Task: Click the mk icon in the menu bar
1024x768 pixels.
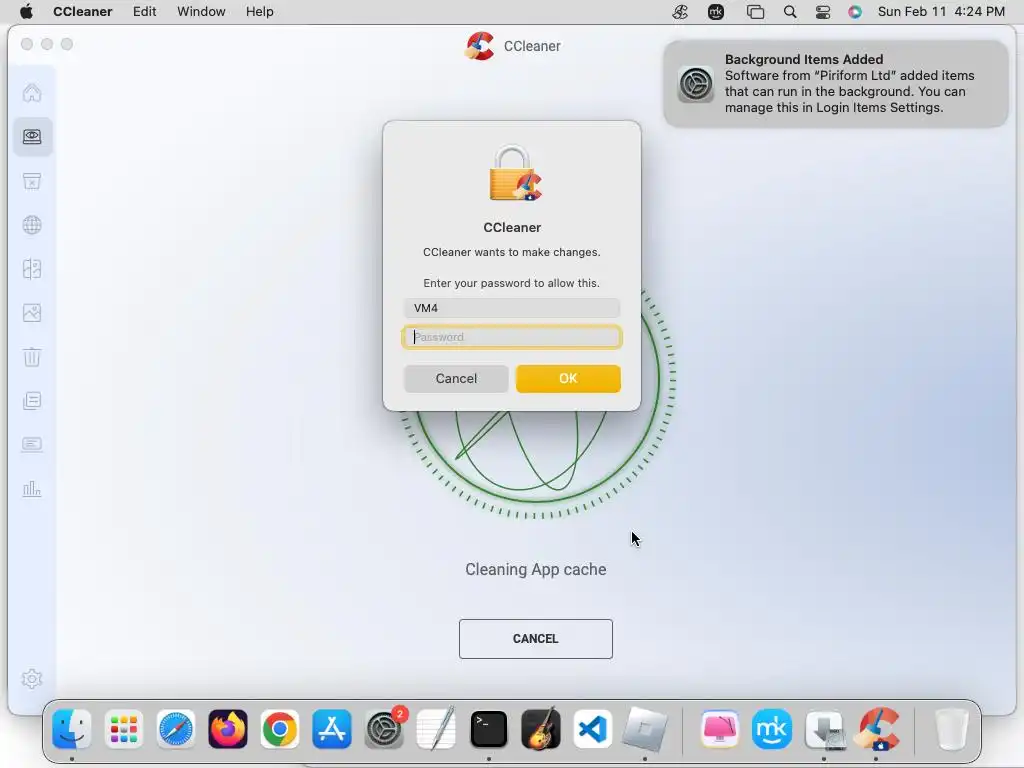Action: pyautogui.click(x=716, y=12)
